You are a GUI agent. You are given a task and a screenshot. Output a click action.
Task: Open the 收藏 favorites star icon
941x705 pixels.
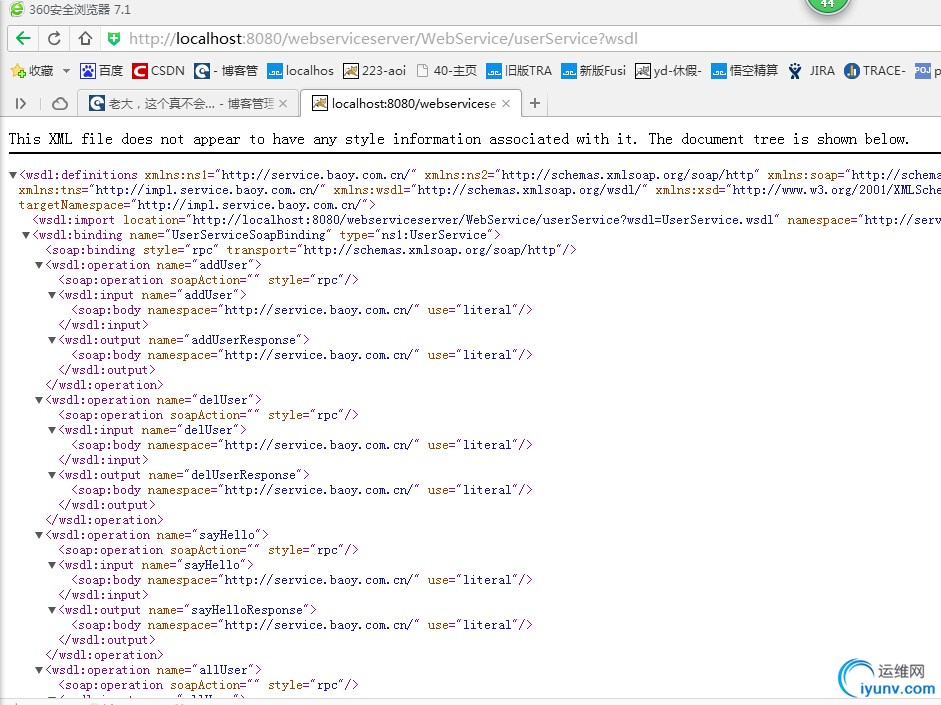pos(17,71)
